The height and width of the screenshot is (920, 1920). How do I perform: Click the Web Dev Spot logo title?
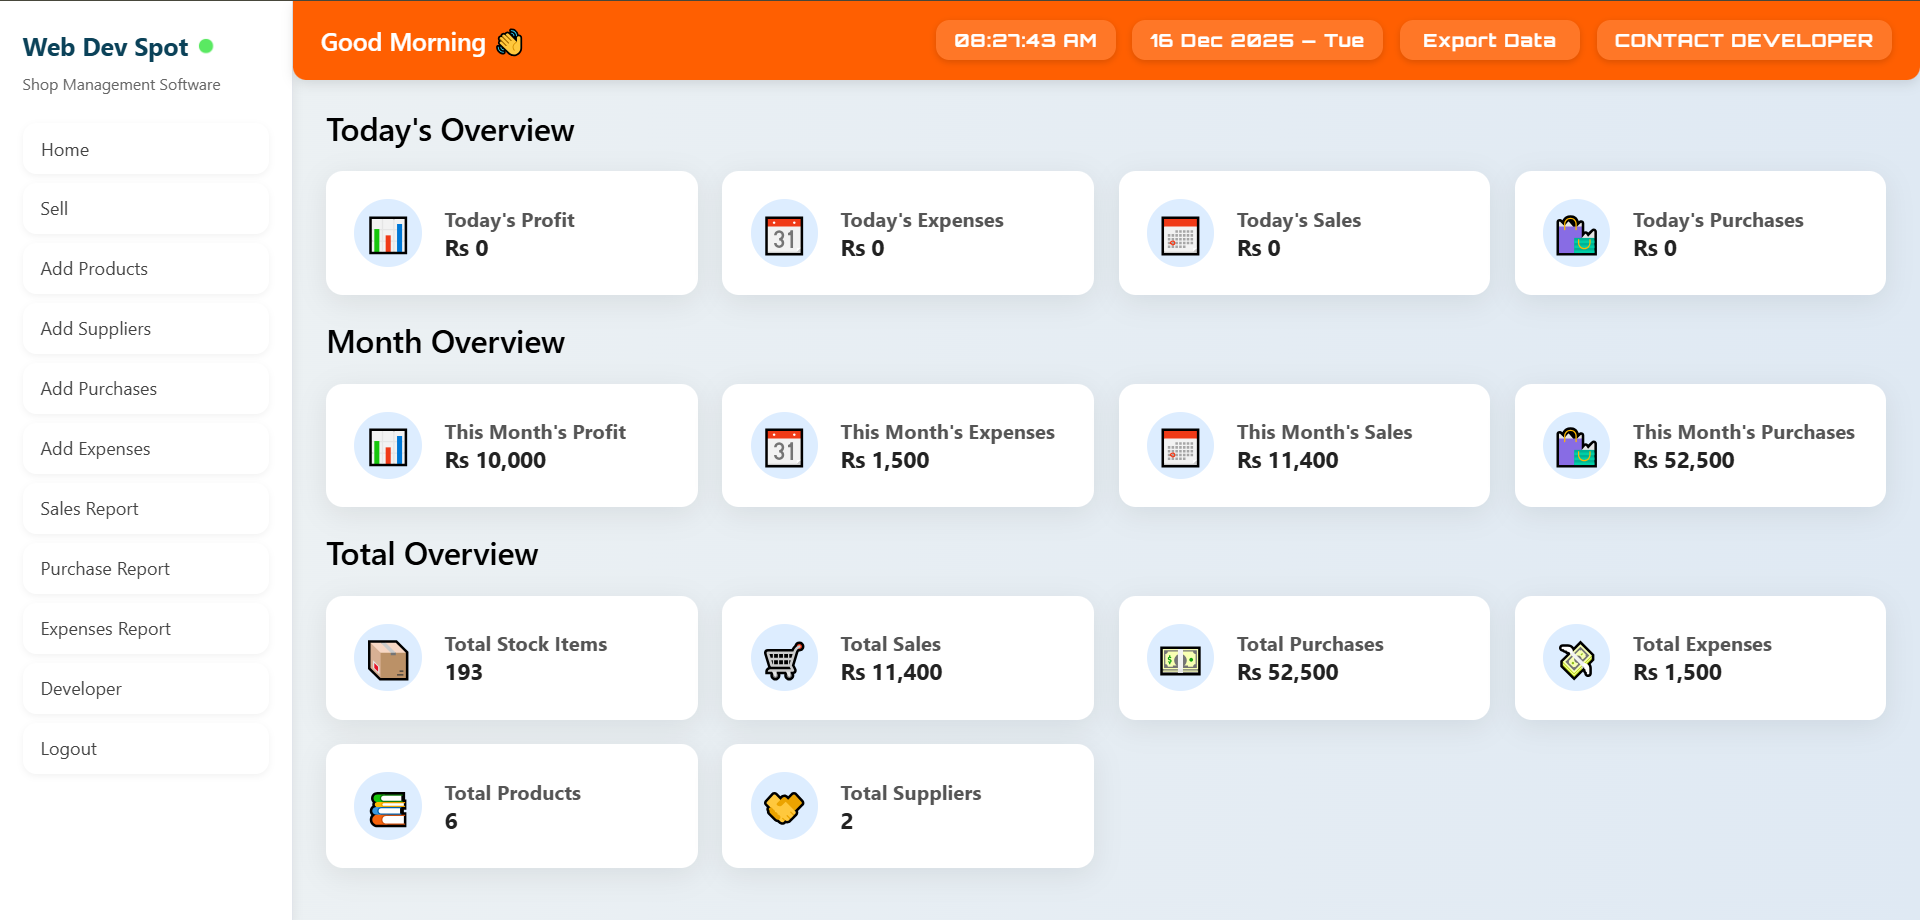(x=106, y=47)
